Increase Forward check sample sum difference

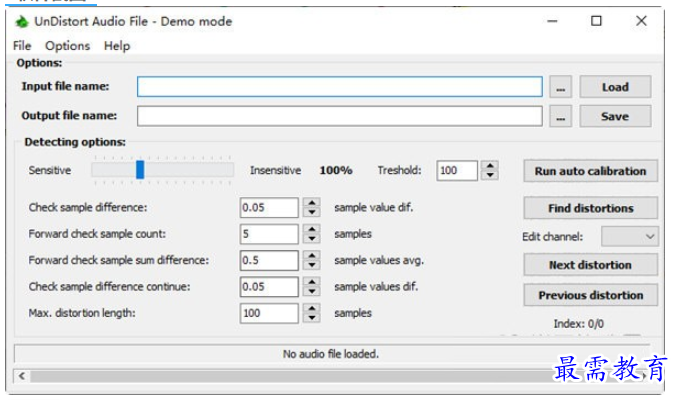(x=312, y=255)
